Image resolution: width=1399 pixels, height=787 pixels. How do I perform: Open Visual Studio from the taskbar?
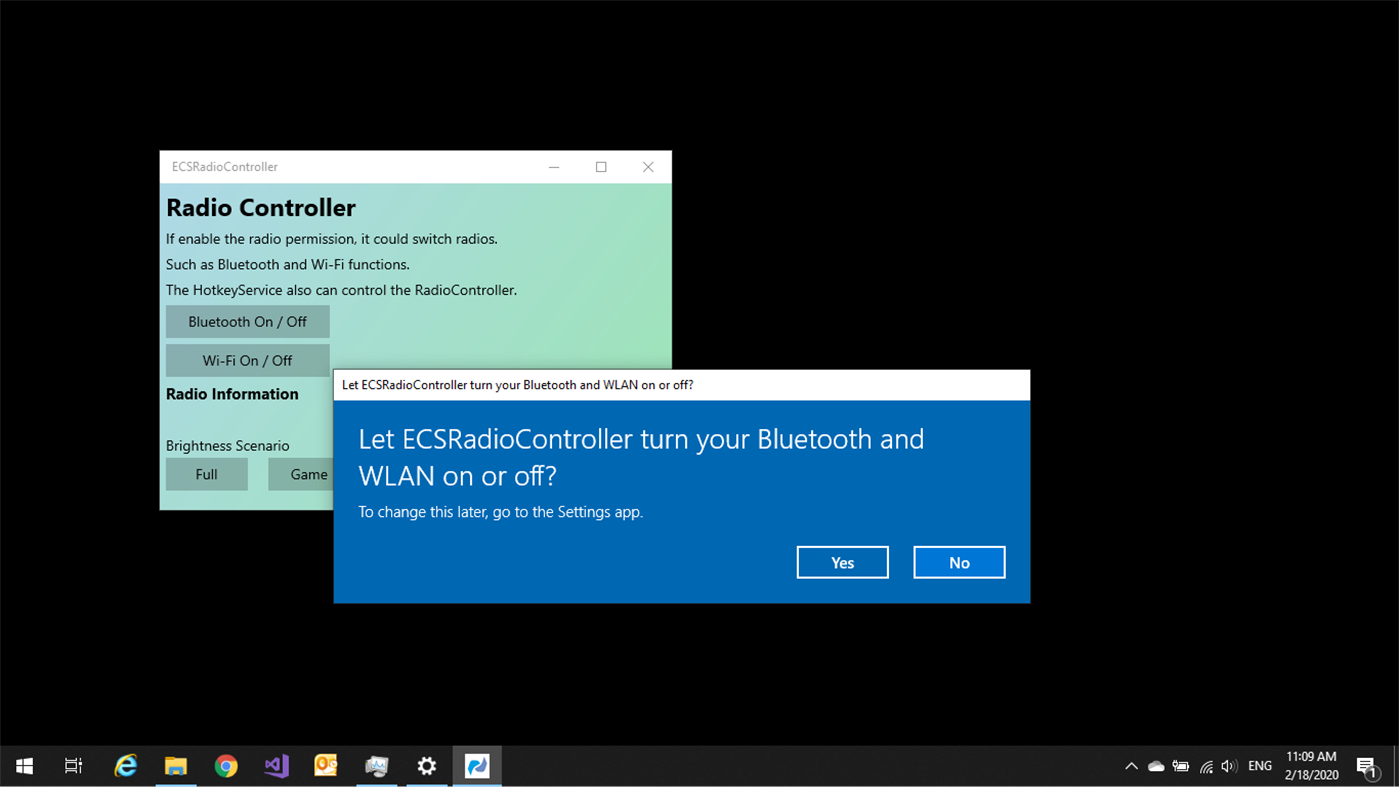tap(276, 765)
